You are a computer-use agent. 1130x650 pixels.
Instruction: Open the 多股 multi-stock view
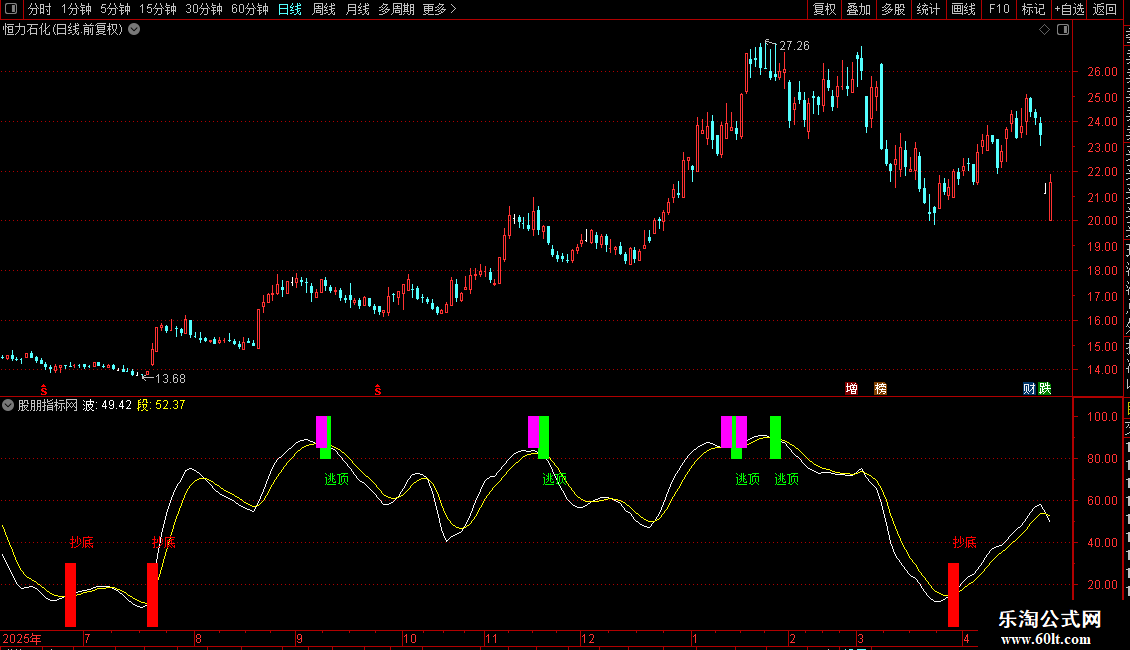pos(894,9)
